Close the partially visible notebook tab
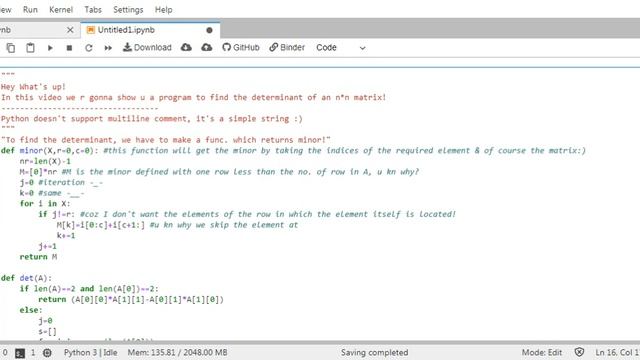Screen dimensions: 640x360 coord(70,30)
